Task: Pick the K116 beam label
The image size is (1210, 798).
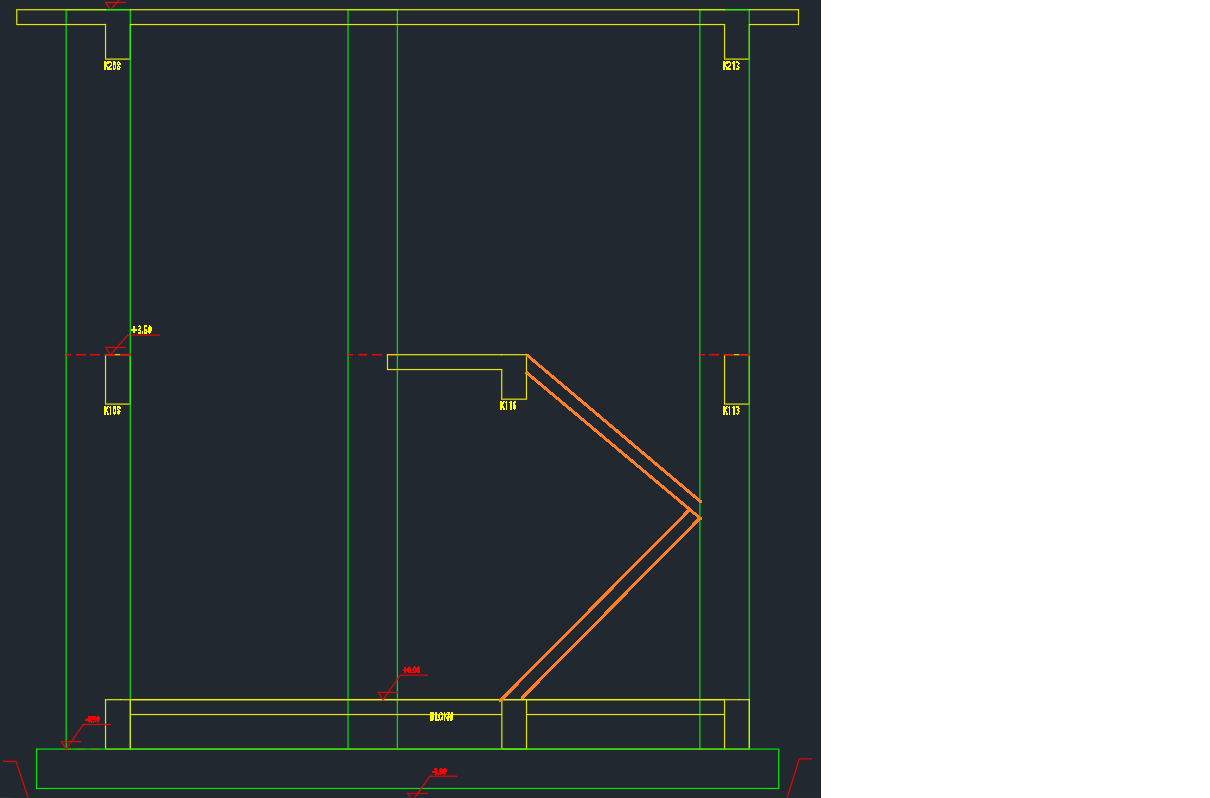Action: click(x=508, y=406)
